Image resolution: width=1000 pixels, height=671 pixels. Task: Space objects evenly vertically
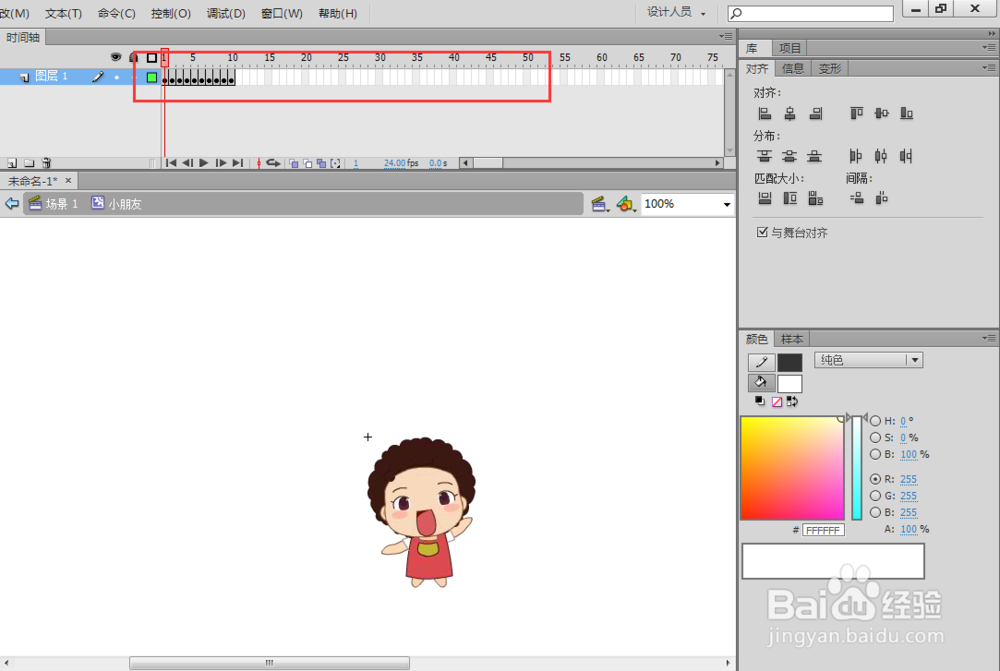[857, 198]
